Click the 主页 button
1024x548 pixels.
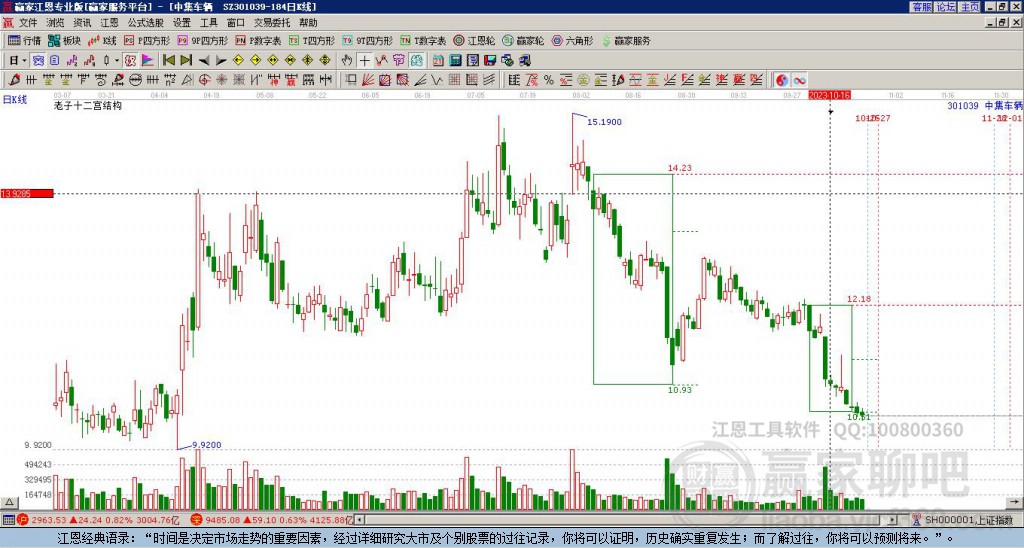pyautogui.click(x=969, y=7)
